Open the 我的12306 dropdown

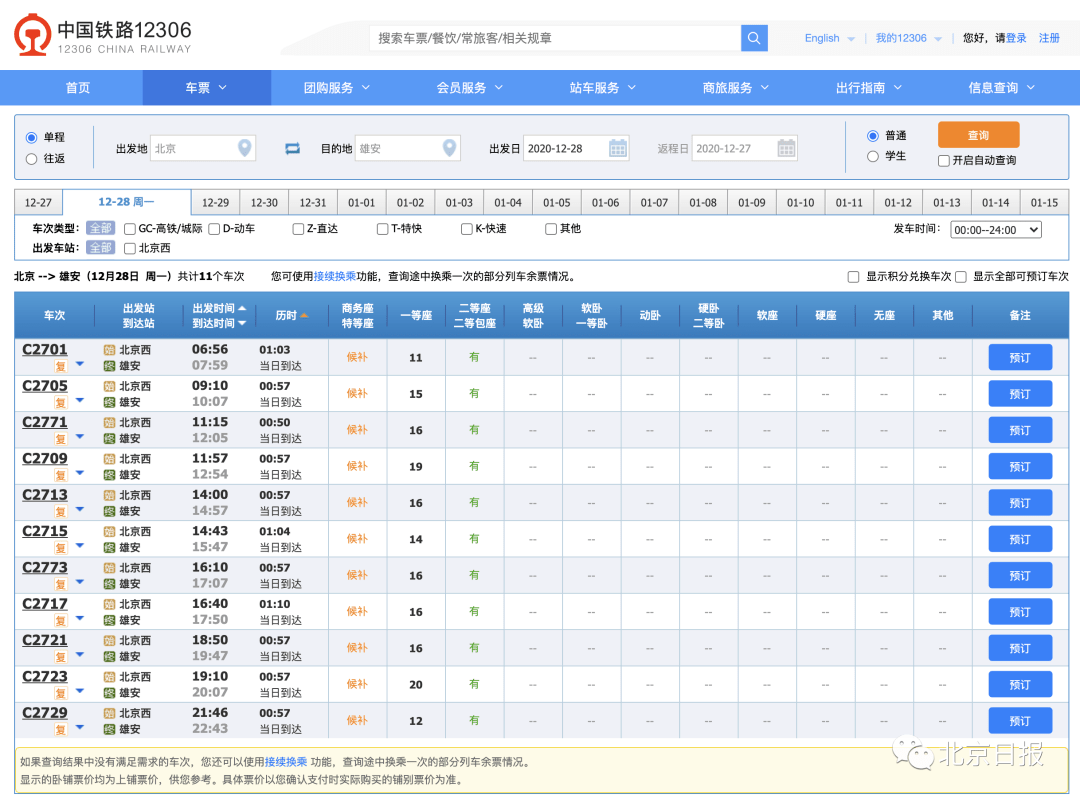(903, 37)
